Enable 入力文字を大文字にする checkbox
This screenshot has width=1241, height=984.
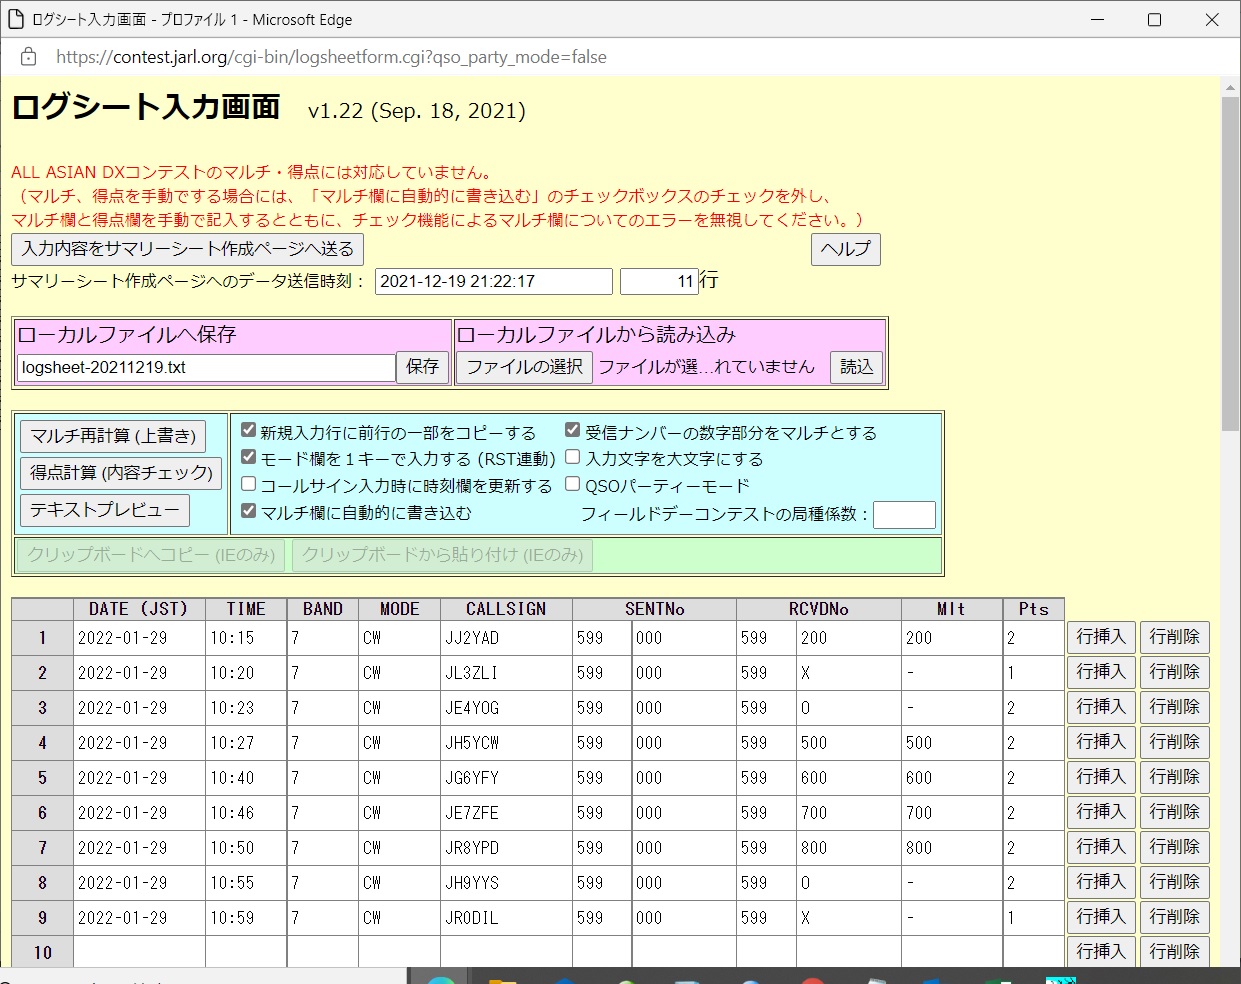(x=573, y=457)
